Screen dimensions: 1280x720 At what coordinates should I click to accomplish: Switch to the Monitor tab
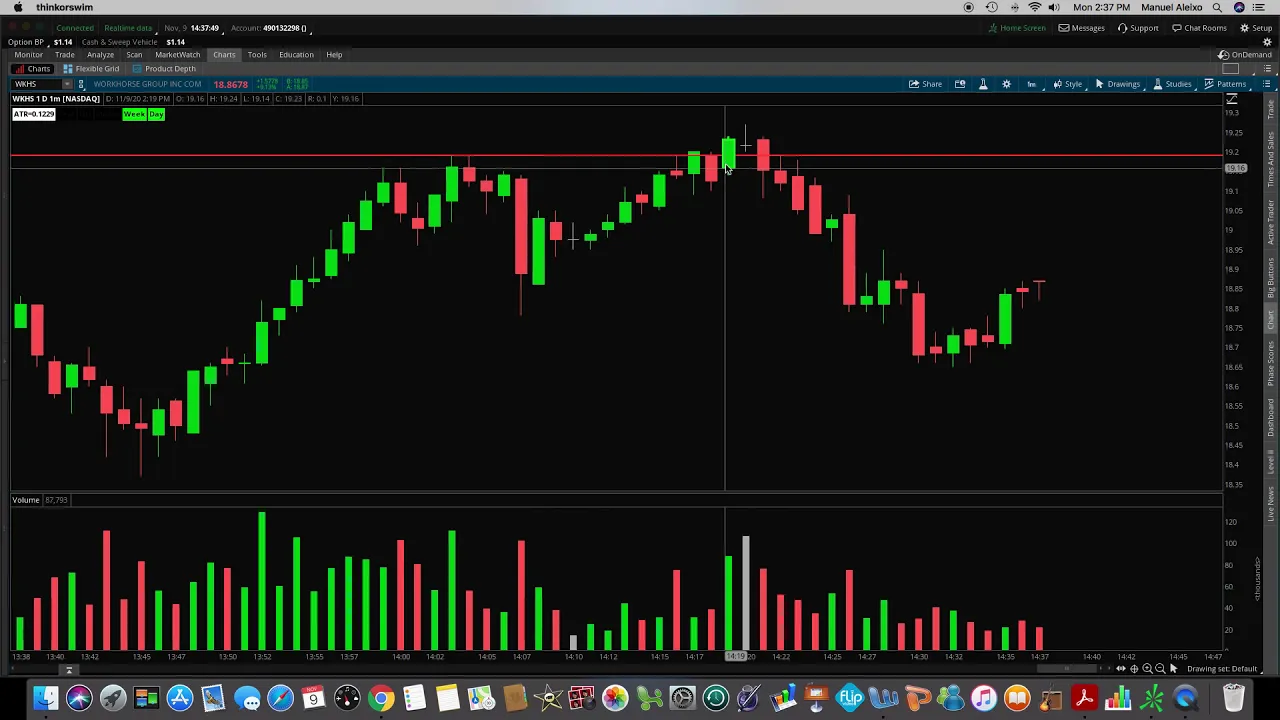(x=28, y=55)
